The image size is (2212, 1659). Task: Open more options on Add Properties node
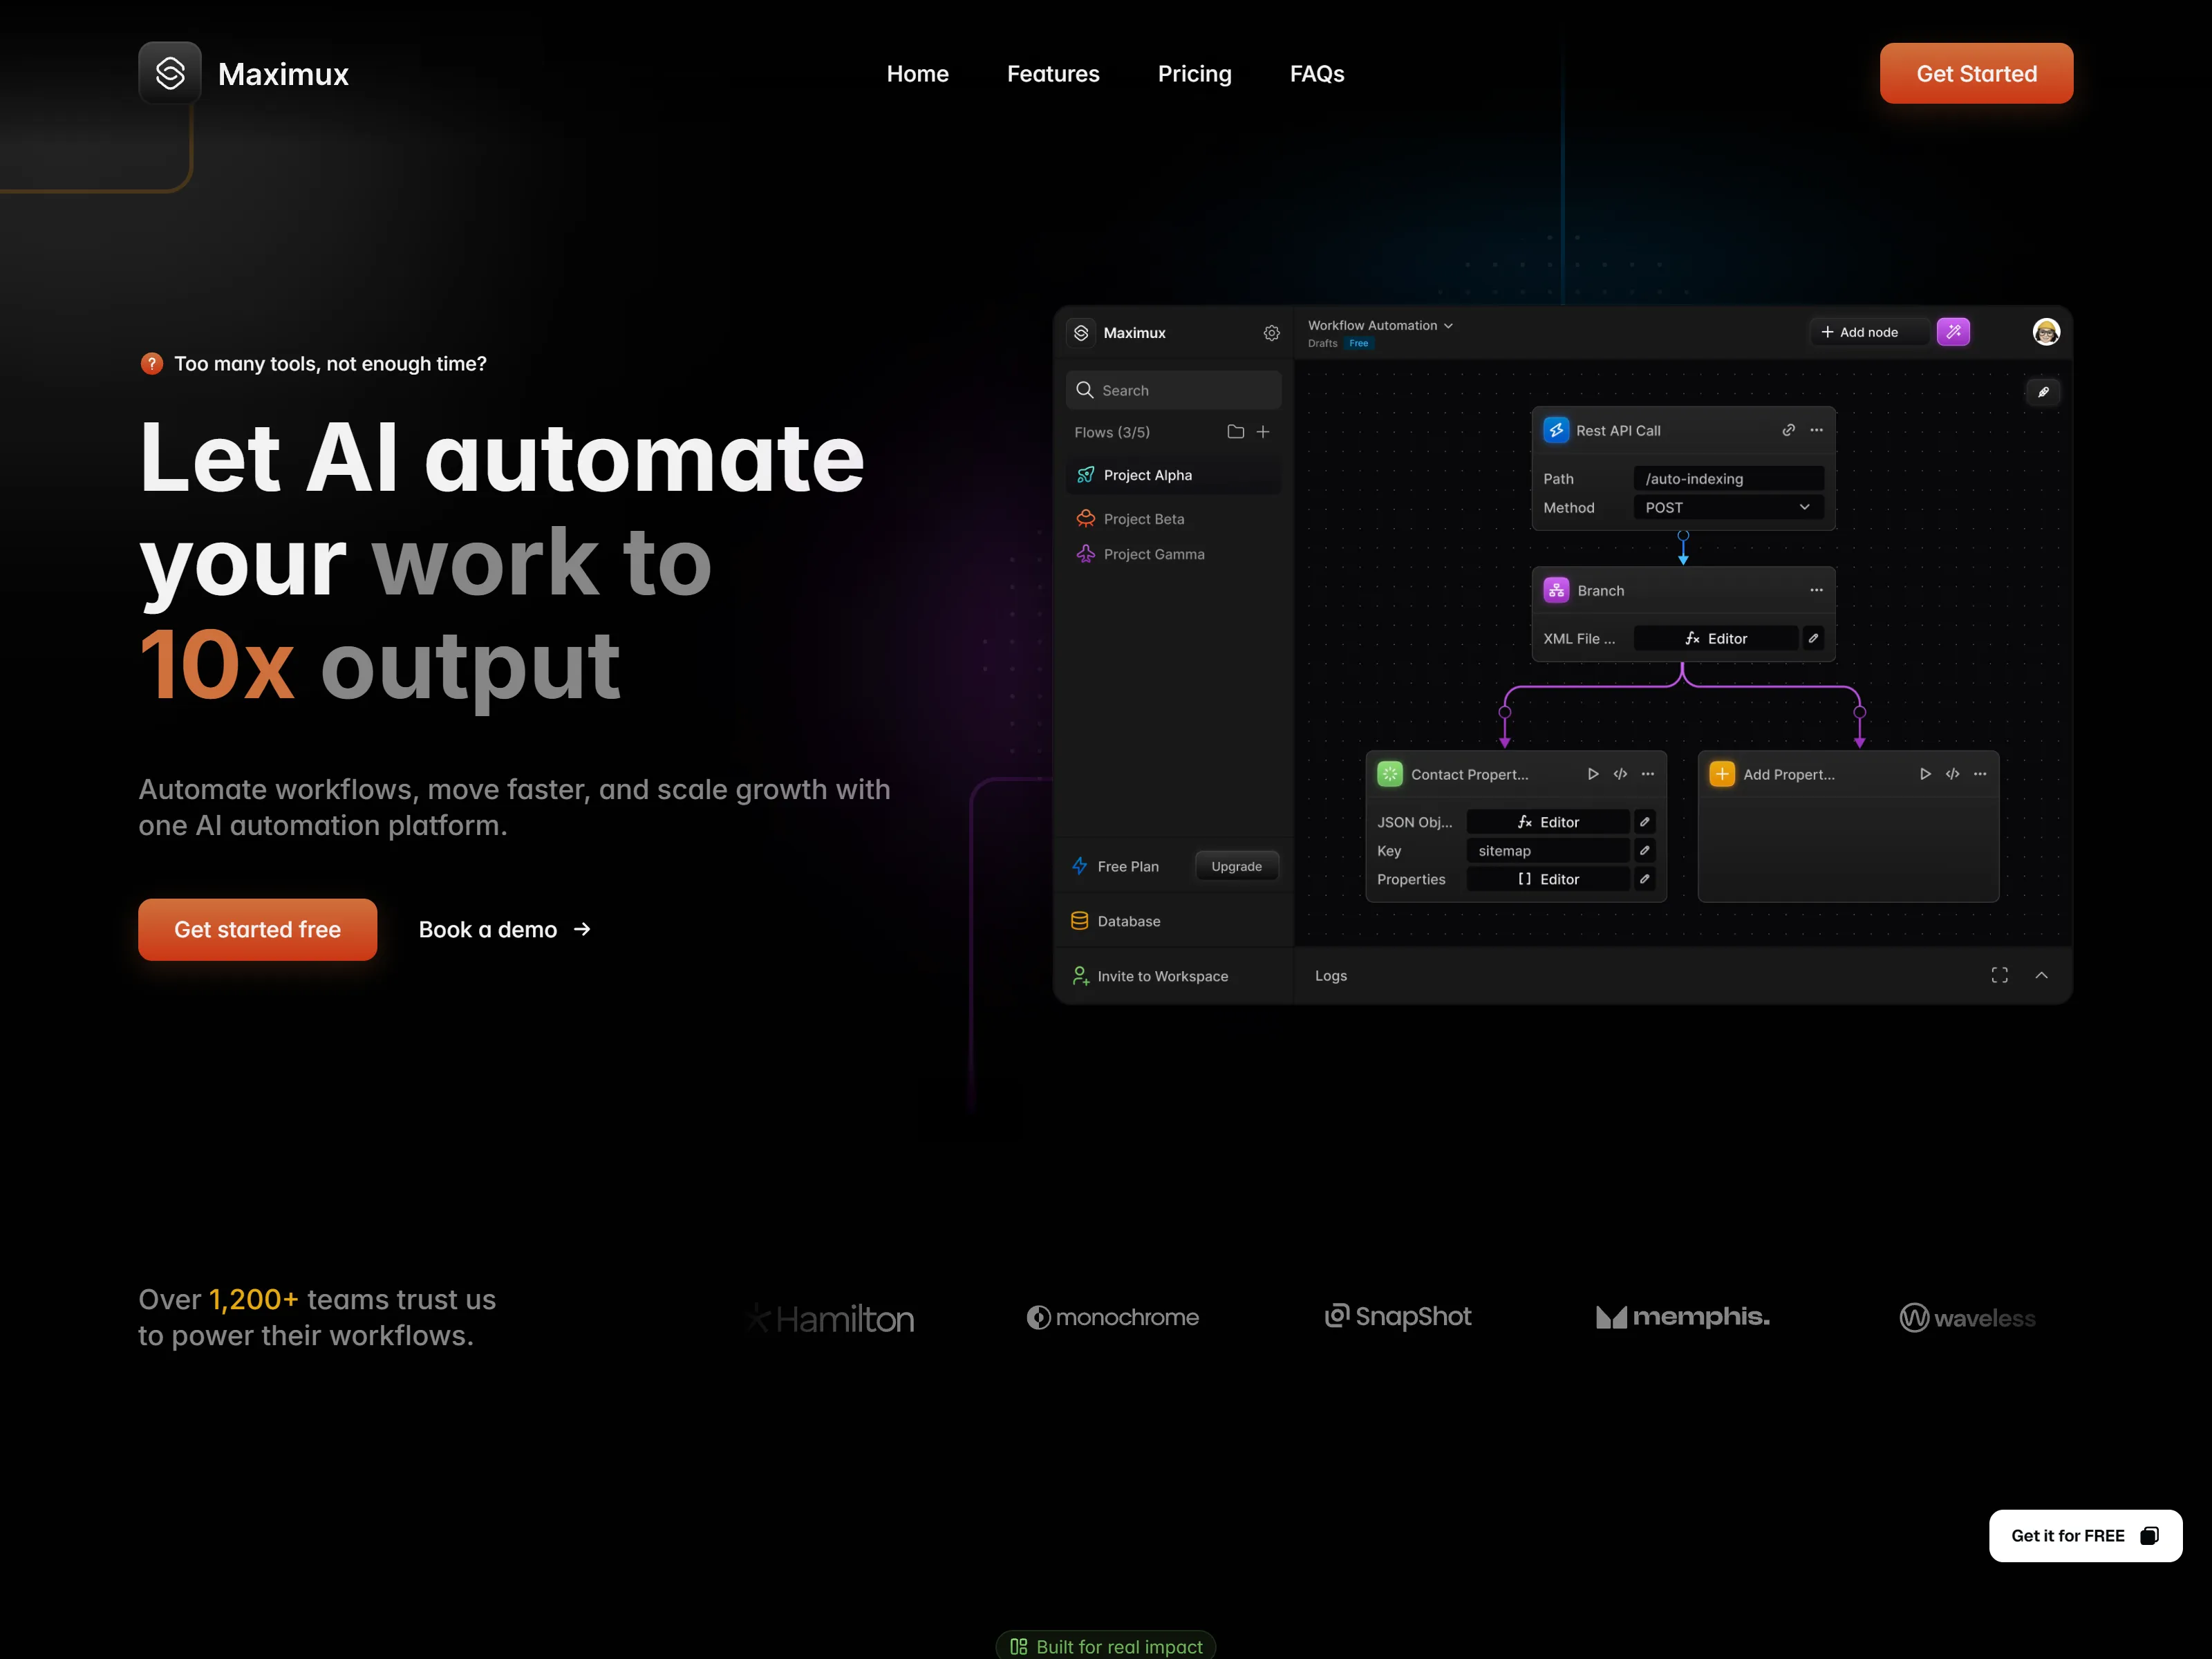coord(1980,774)
